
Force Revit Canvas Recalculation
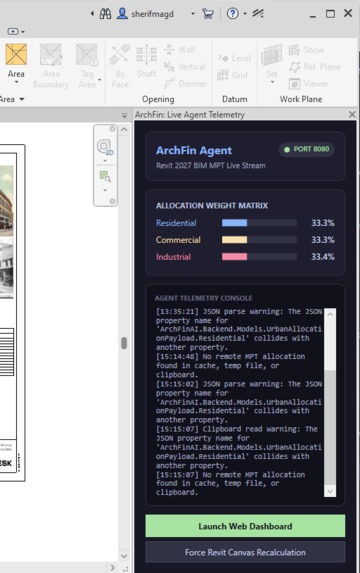(245, 552)
